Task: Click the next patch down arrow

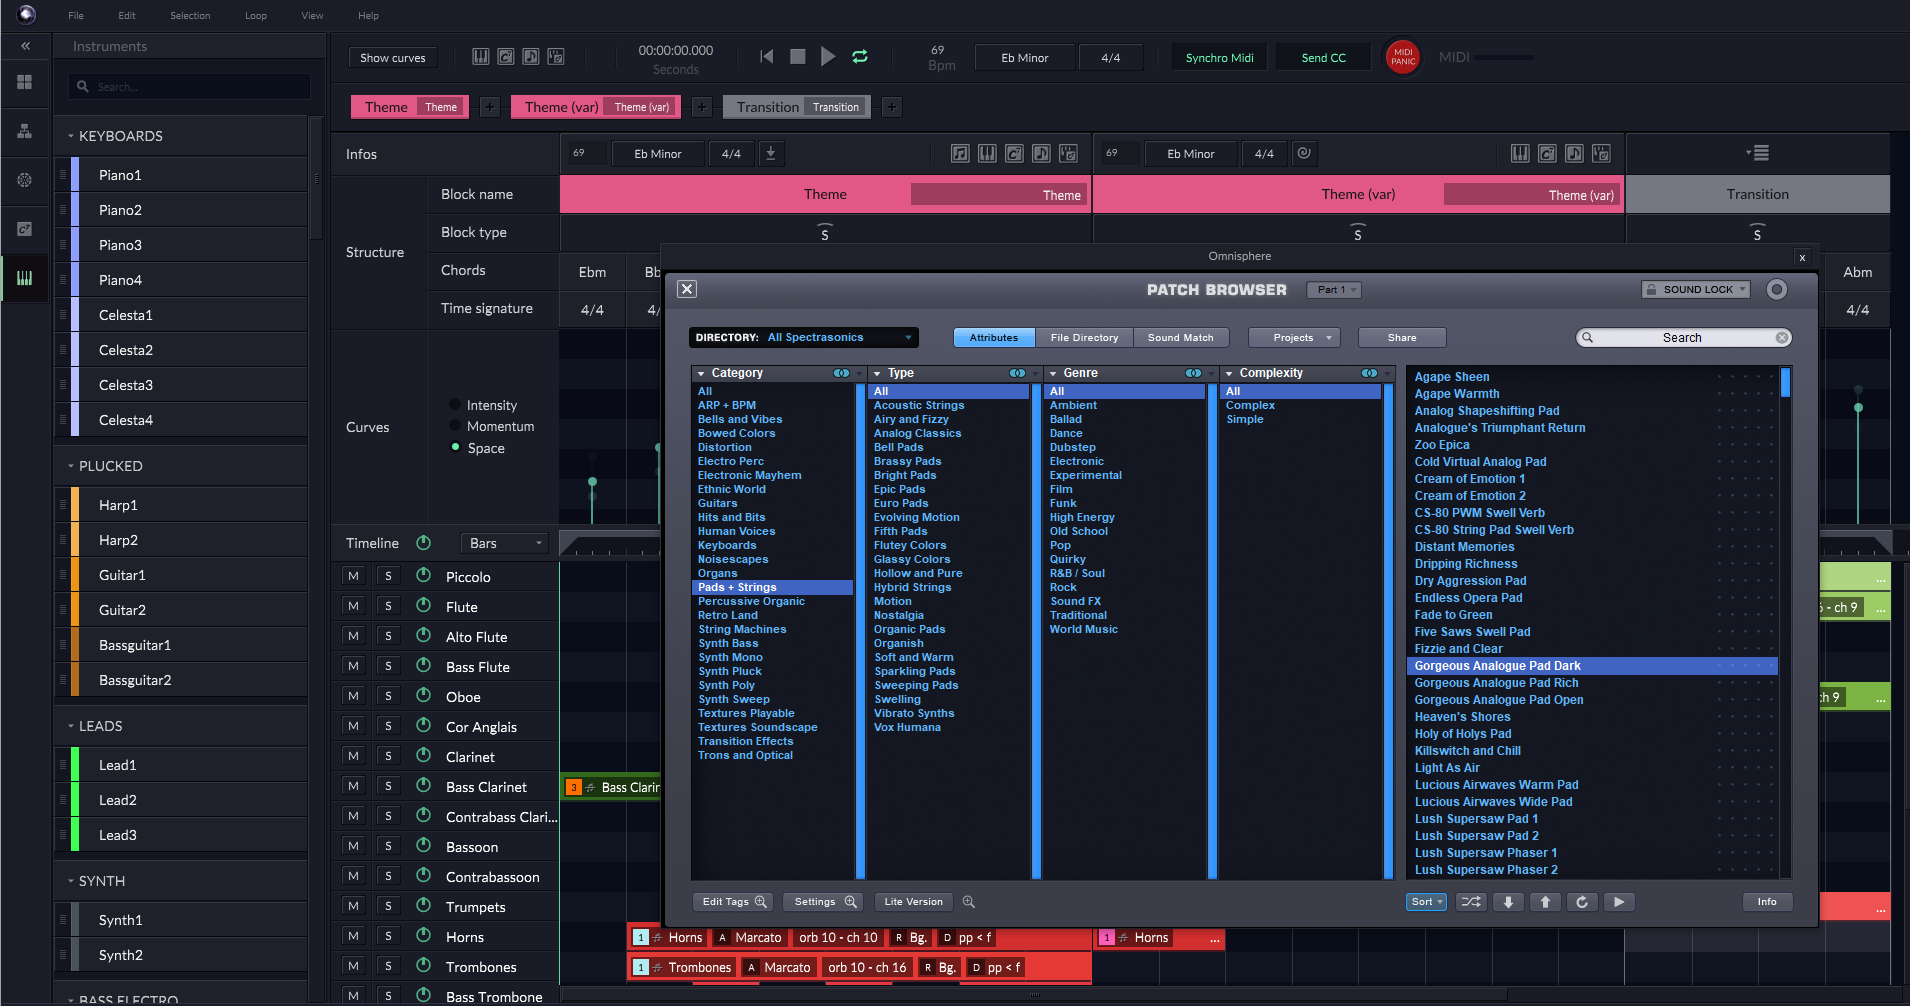Action: click(1508, 902)
